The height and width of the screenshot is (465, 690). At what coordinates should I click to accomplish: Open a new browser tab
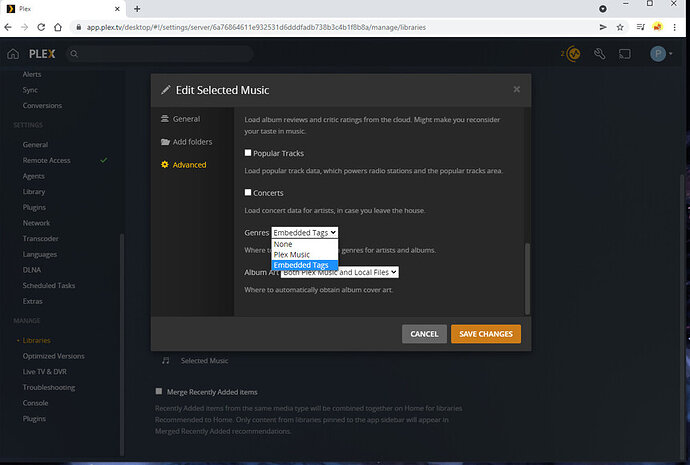pos(137,9)
